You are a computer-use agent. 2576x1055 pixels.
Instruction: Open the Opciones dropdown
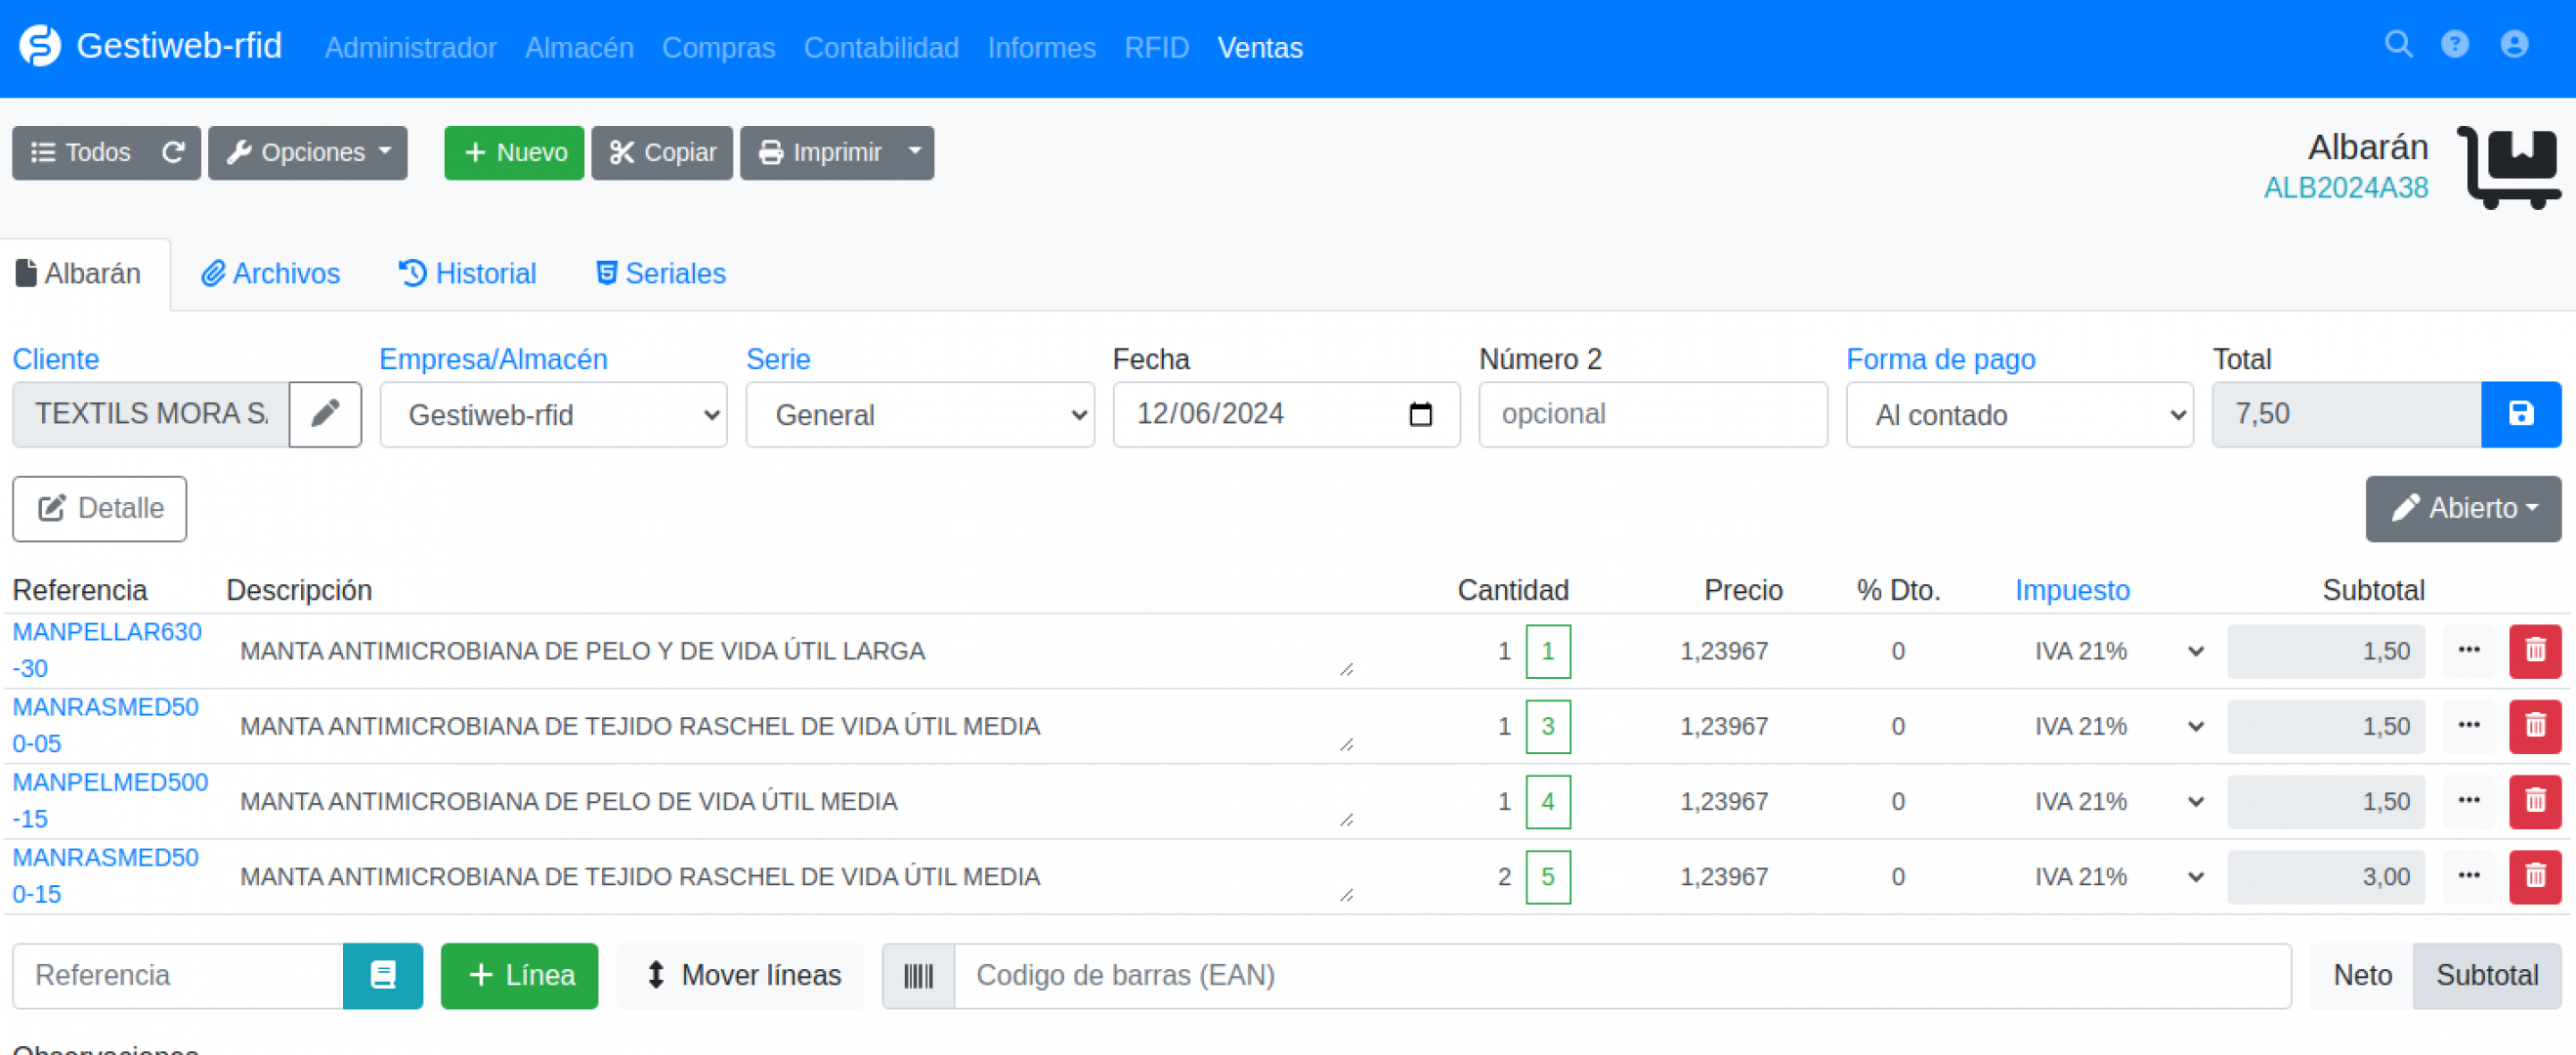pos(308,153)
